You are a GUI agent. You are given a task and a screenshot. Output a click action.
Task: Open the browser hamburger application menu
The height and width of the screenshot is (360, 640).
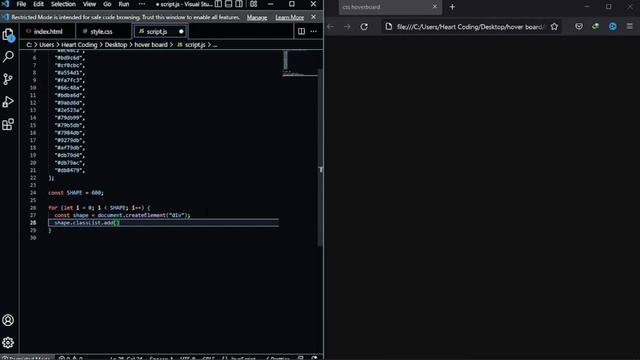coord(629,27)
